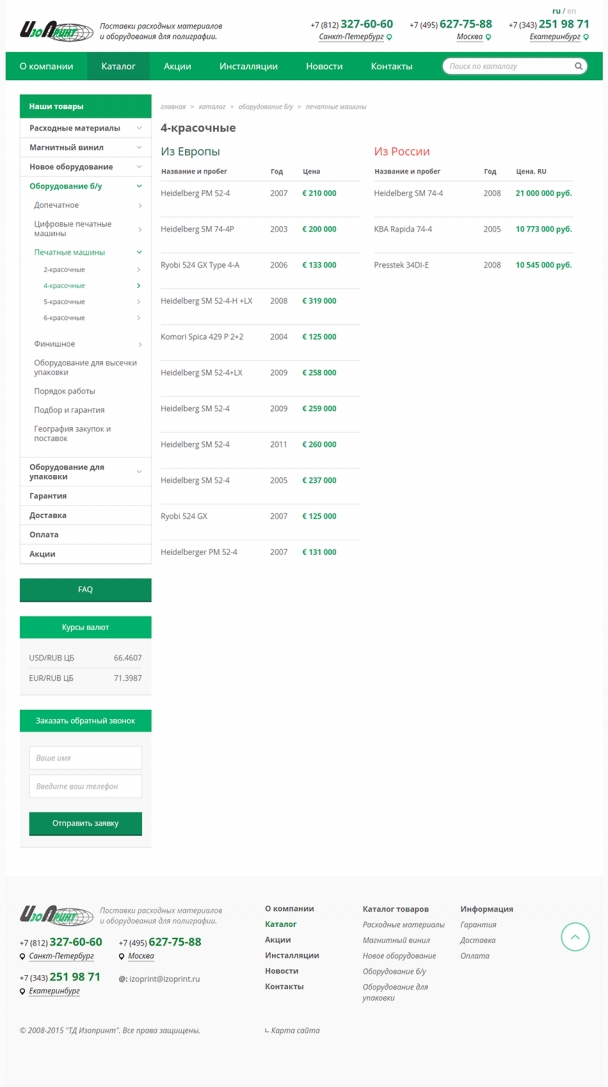
Task: Select 2-красочные in sidebar
Action: 64,269
